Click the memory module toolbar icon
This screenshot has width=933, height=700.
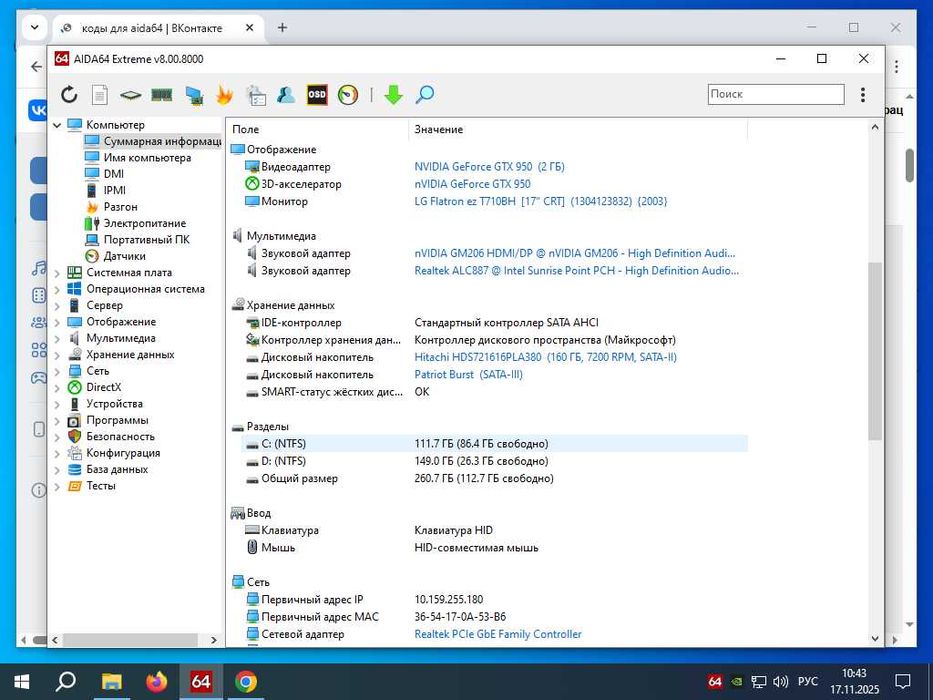tap(162, 95)
